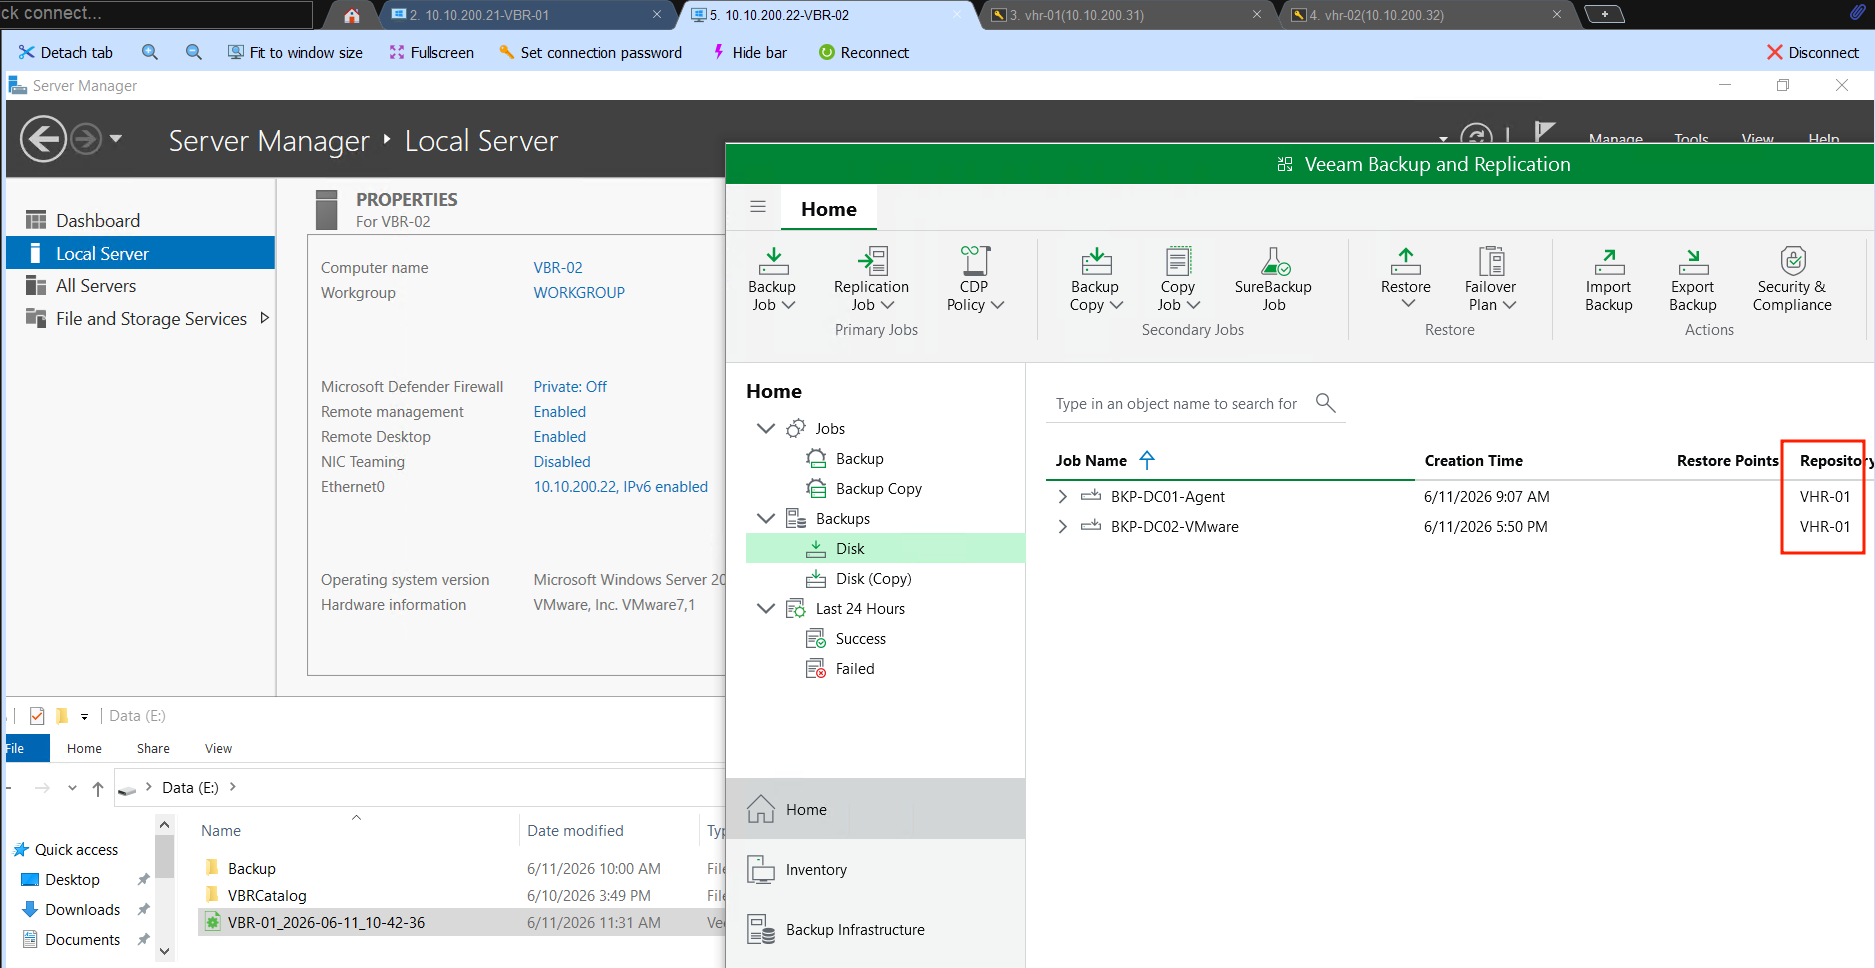Open the Inventory view
The height and width of the screenshot is (968, 1875).
[875, 869]
